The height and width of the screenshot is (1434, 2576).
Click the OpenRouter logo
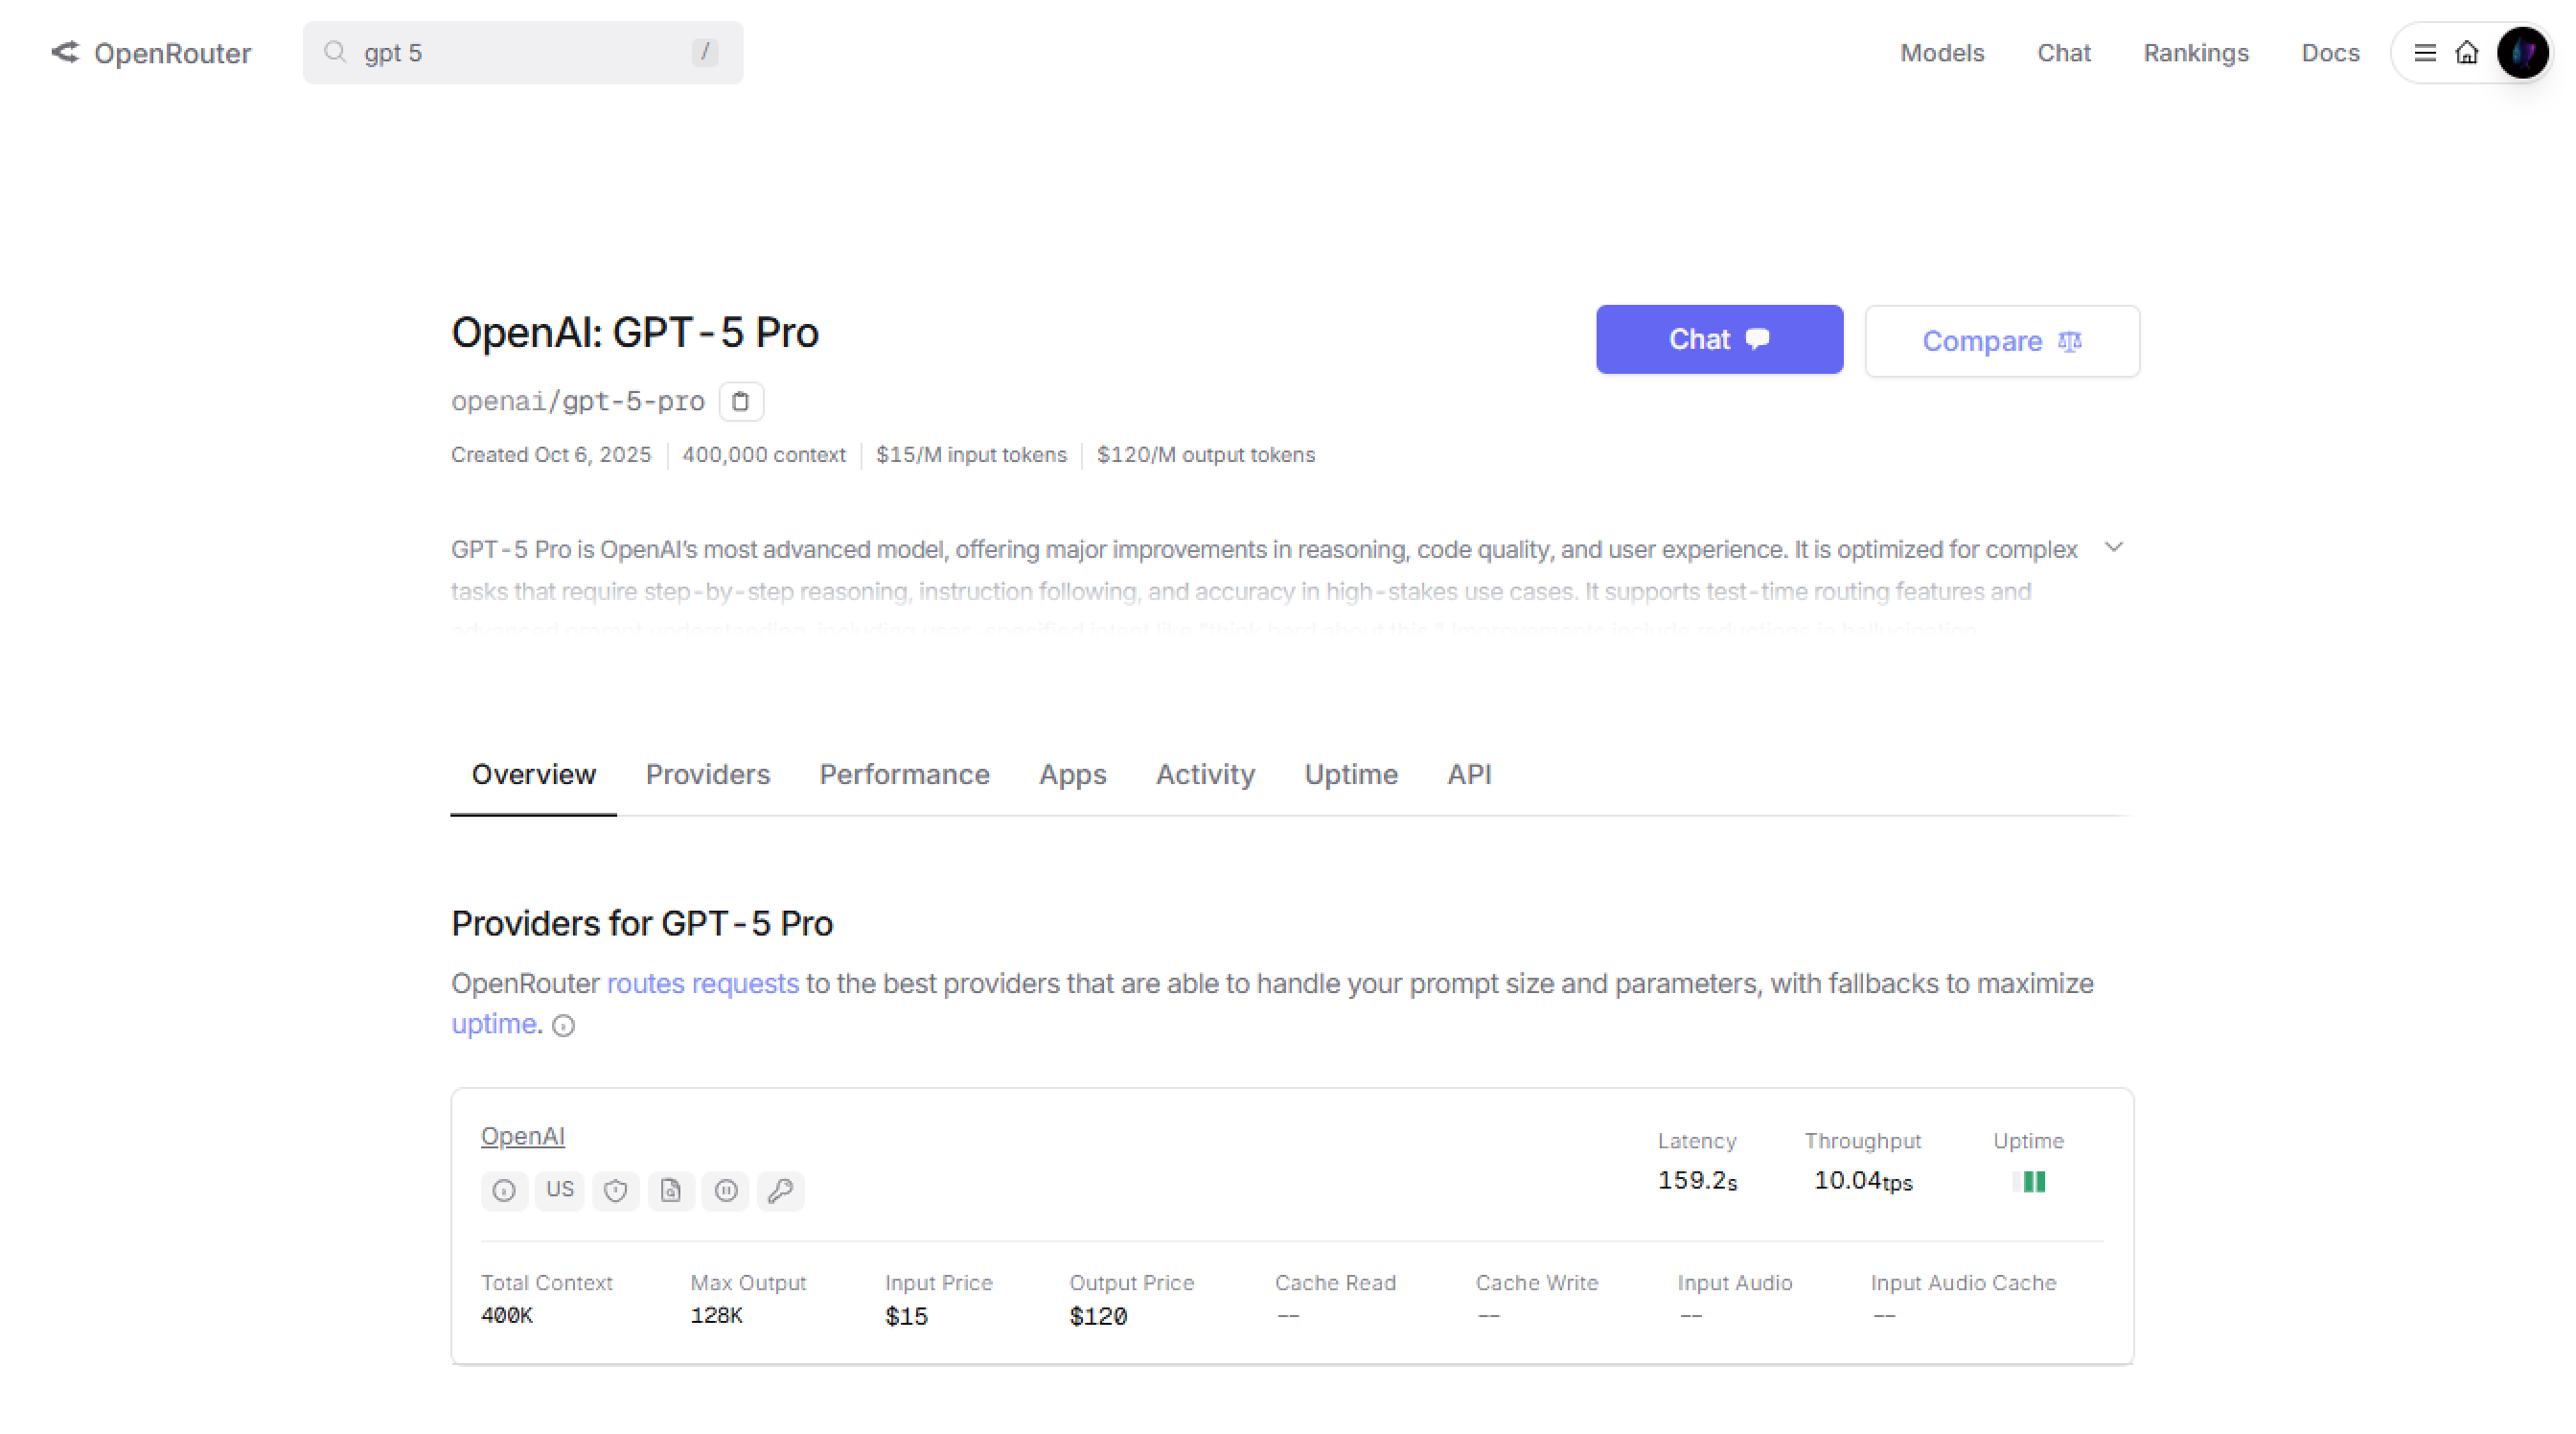[151, 53]
